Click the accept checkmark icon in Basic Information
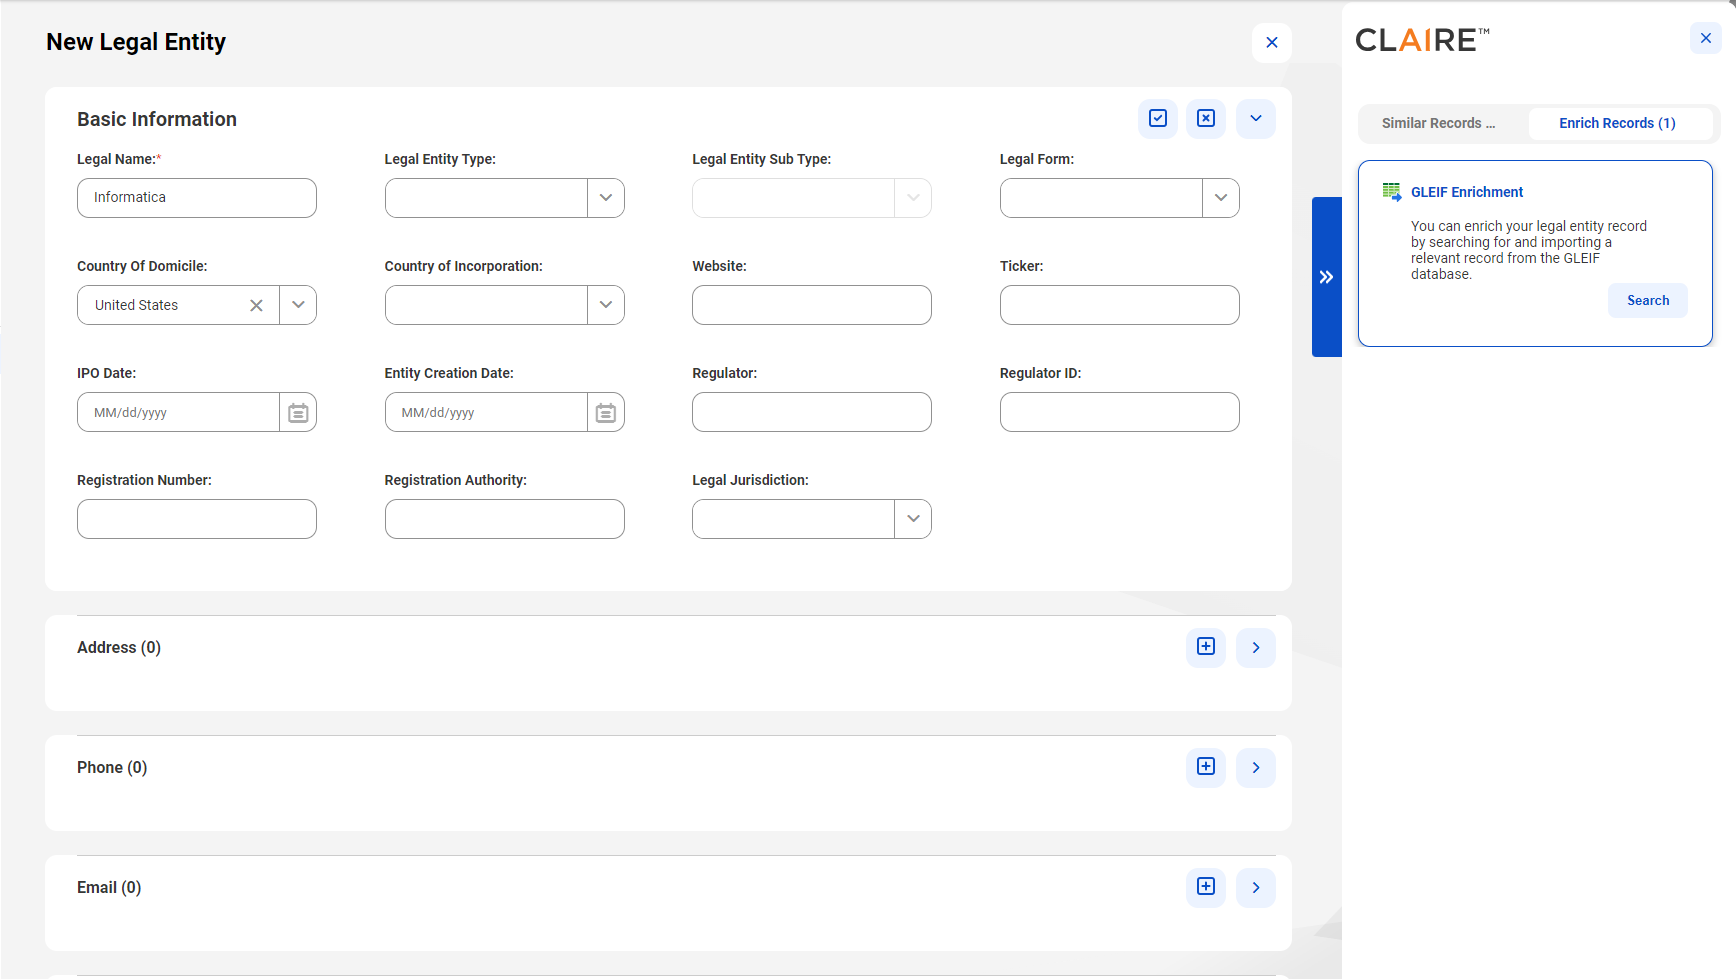Screen dimensions: 1736x979 pos(1158,119)
